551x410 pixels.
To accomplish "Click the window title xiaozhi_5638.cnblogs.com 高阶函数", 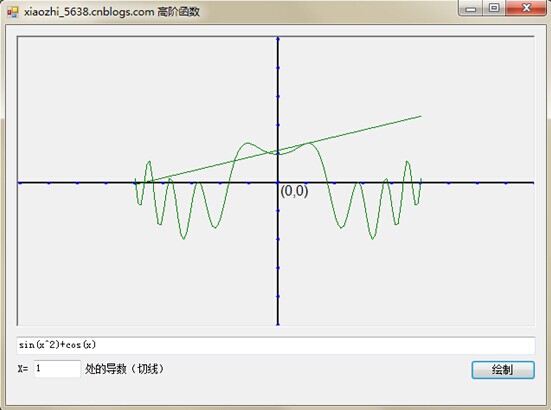I will [112, 12].
